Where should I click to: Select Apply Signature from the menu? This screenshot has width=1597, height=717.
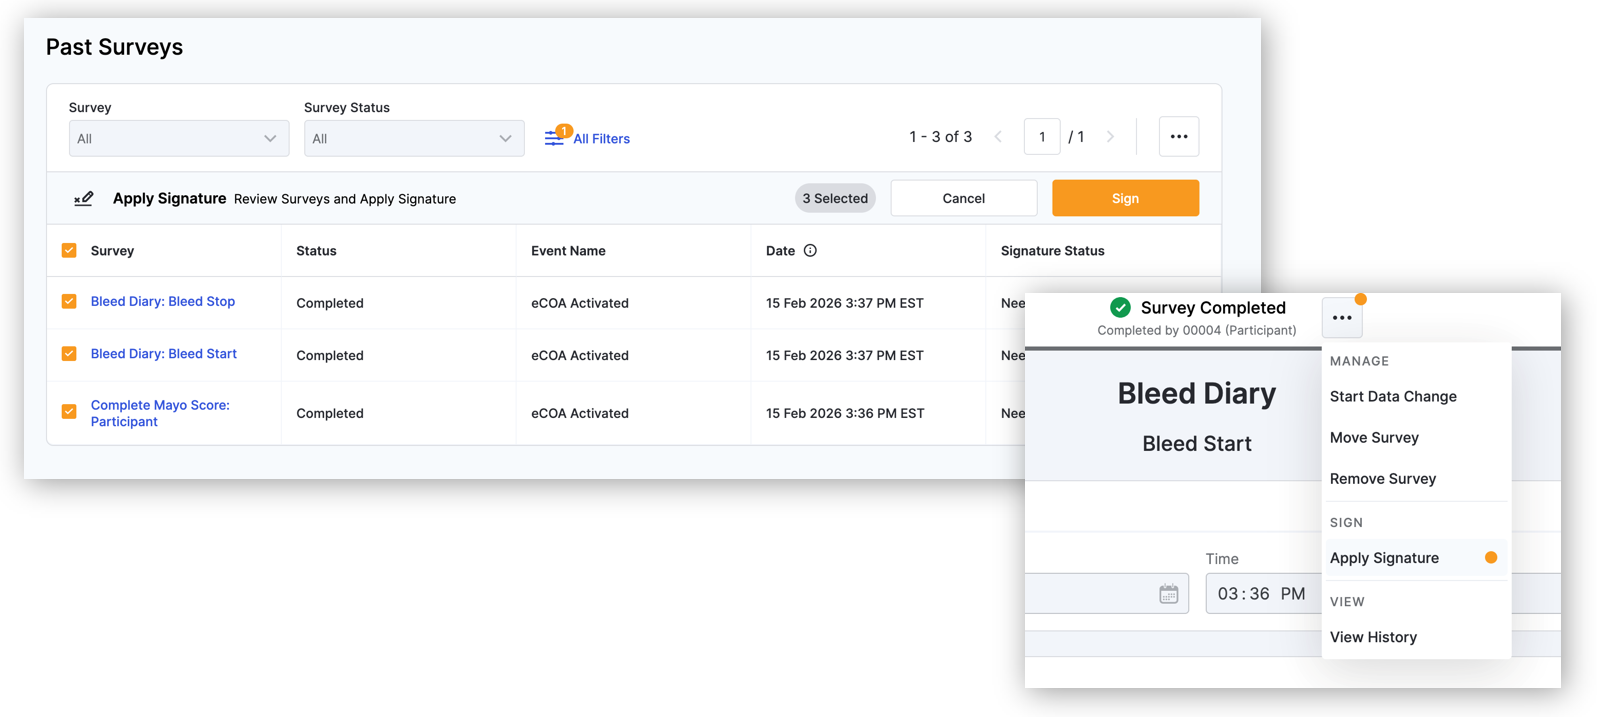(x=1384, y=558)
